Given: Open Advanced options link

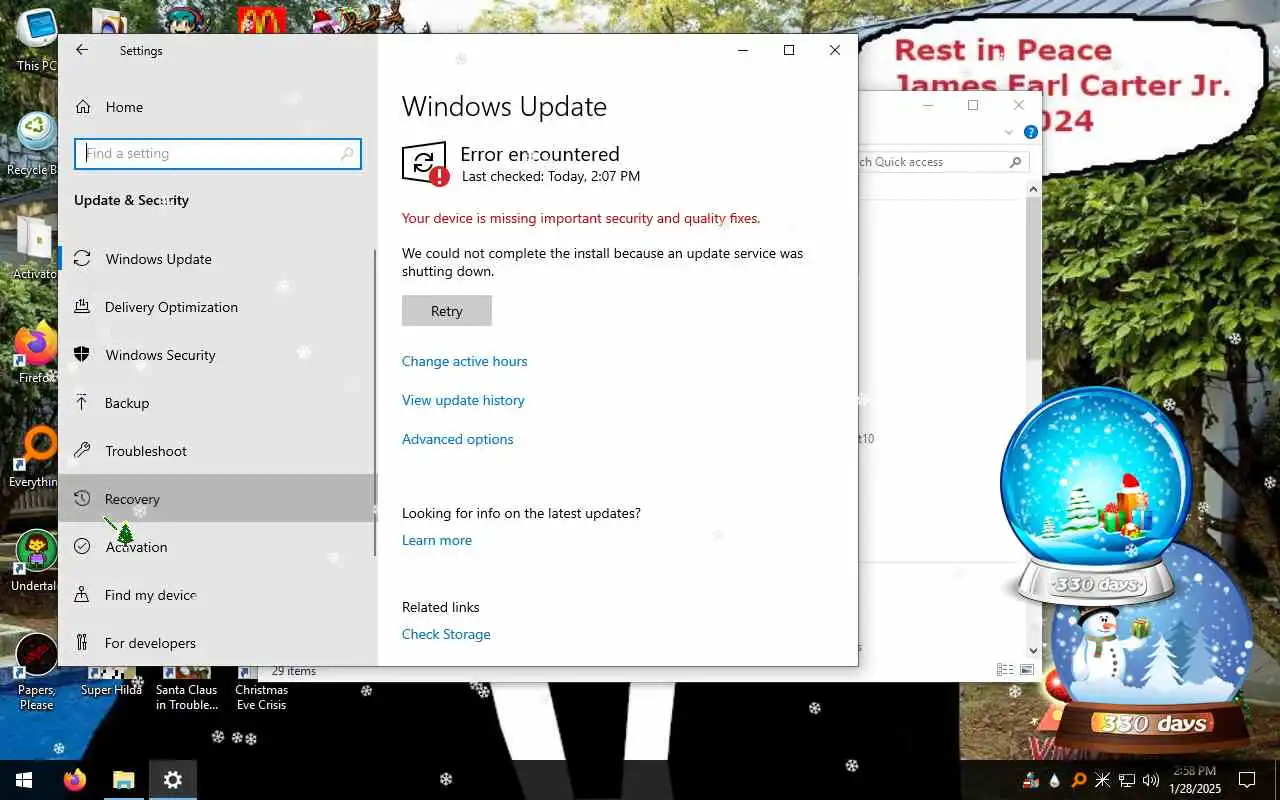Looking at the screenshot, I should (457, 439).
